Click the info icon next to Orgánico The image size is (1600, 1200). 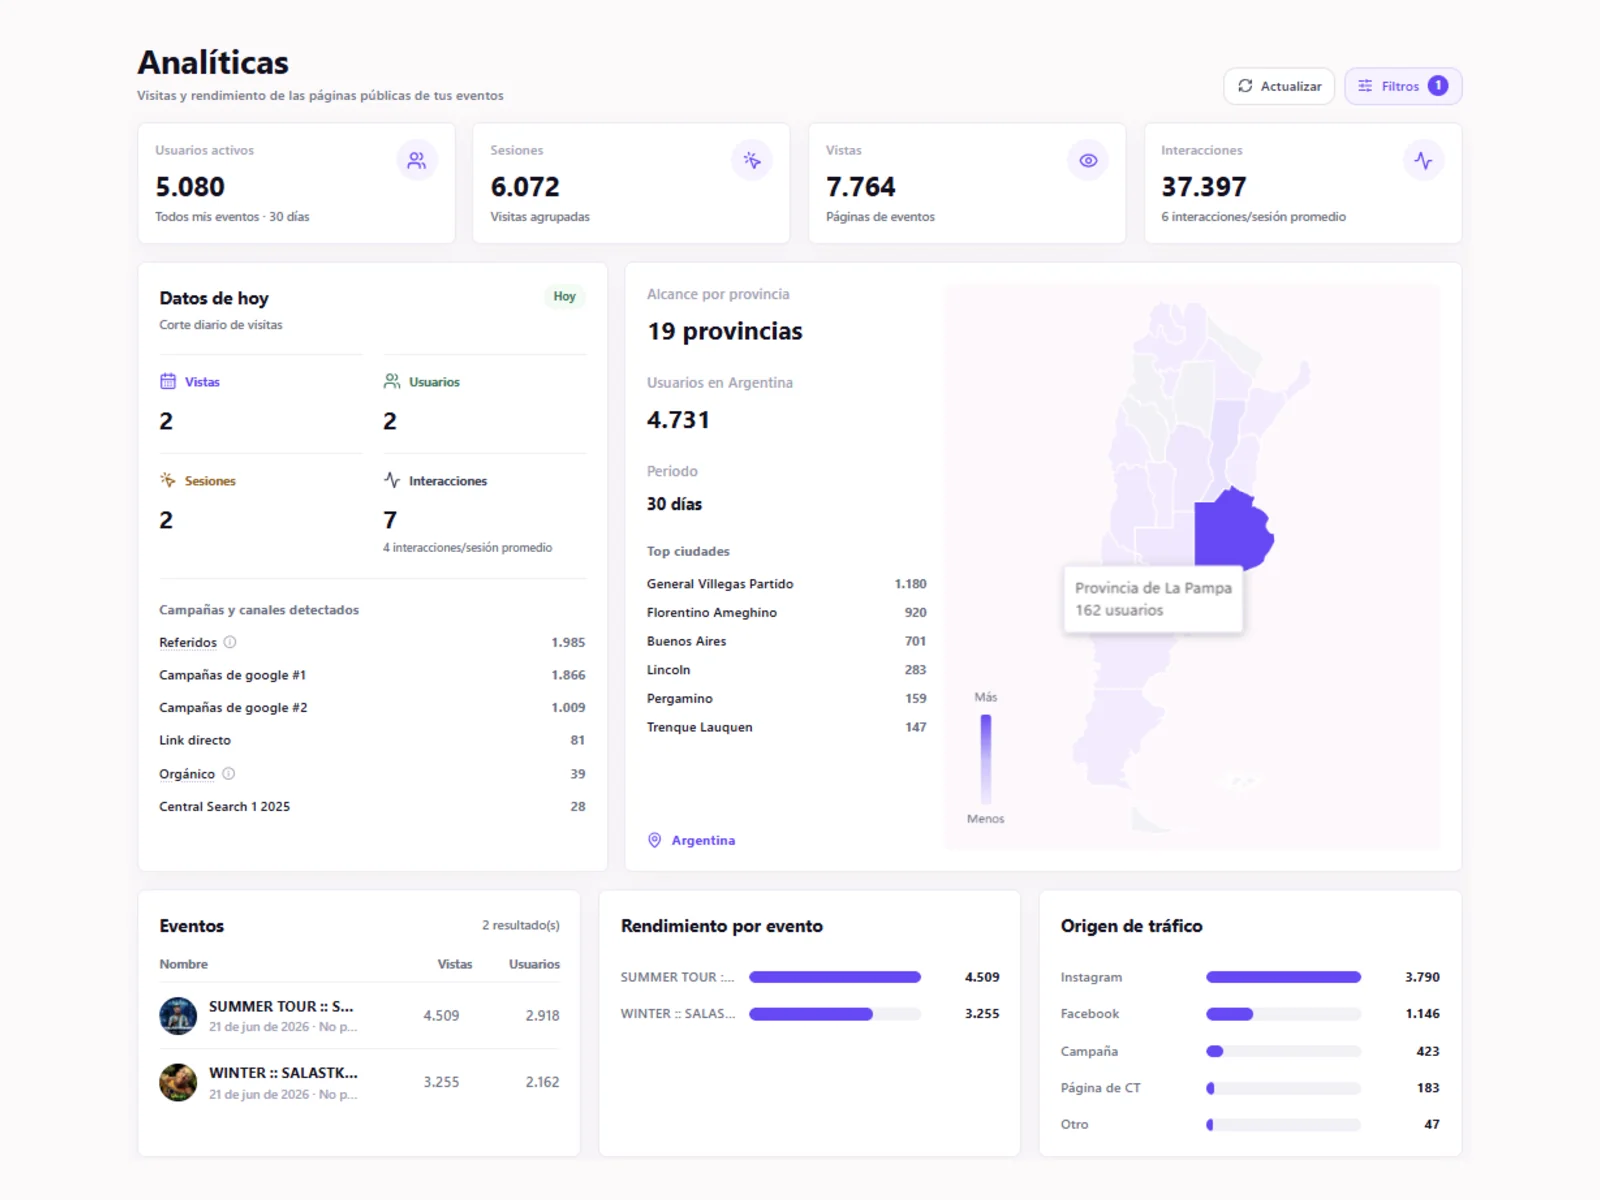click(x=228, y=773)
